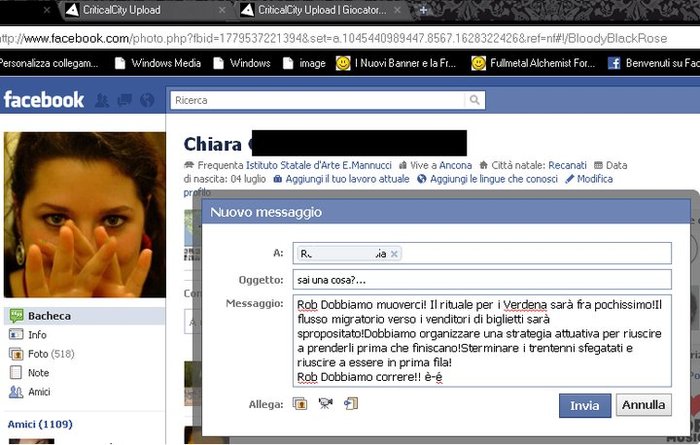Open Amici (1109) friends list link
700x445 pixels.
[x=40, y=424]
